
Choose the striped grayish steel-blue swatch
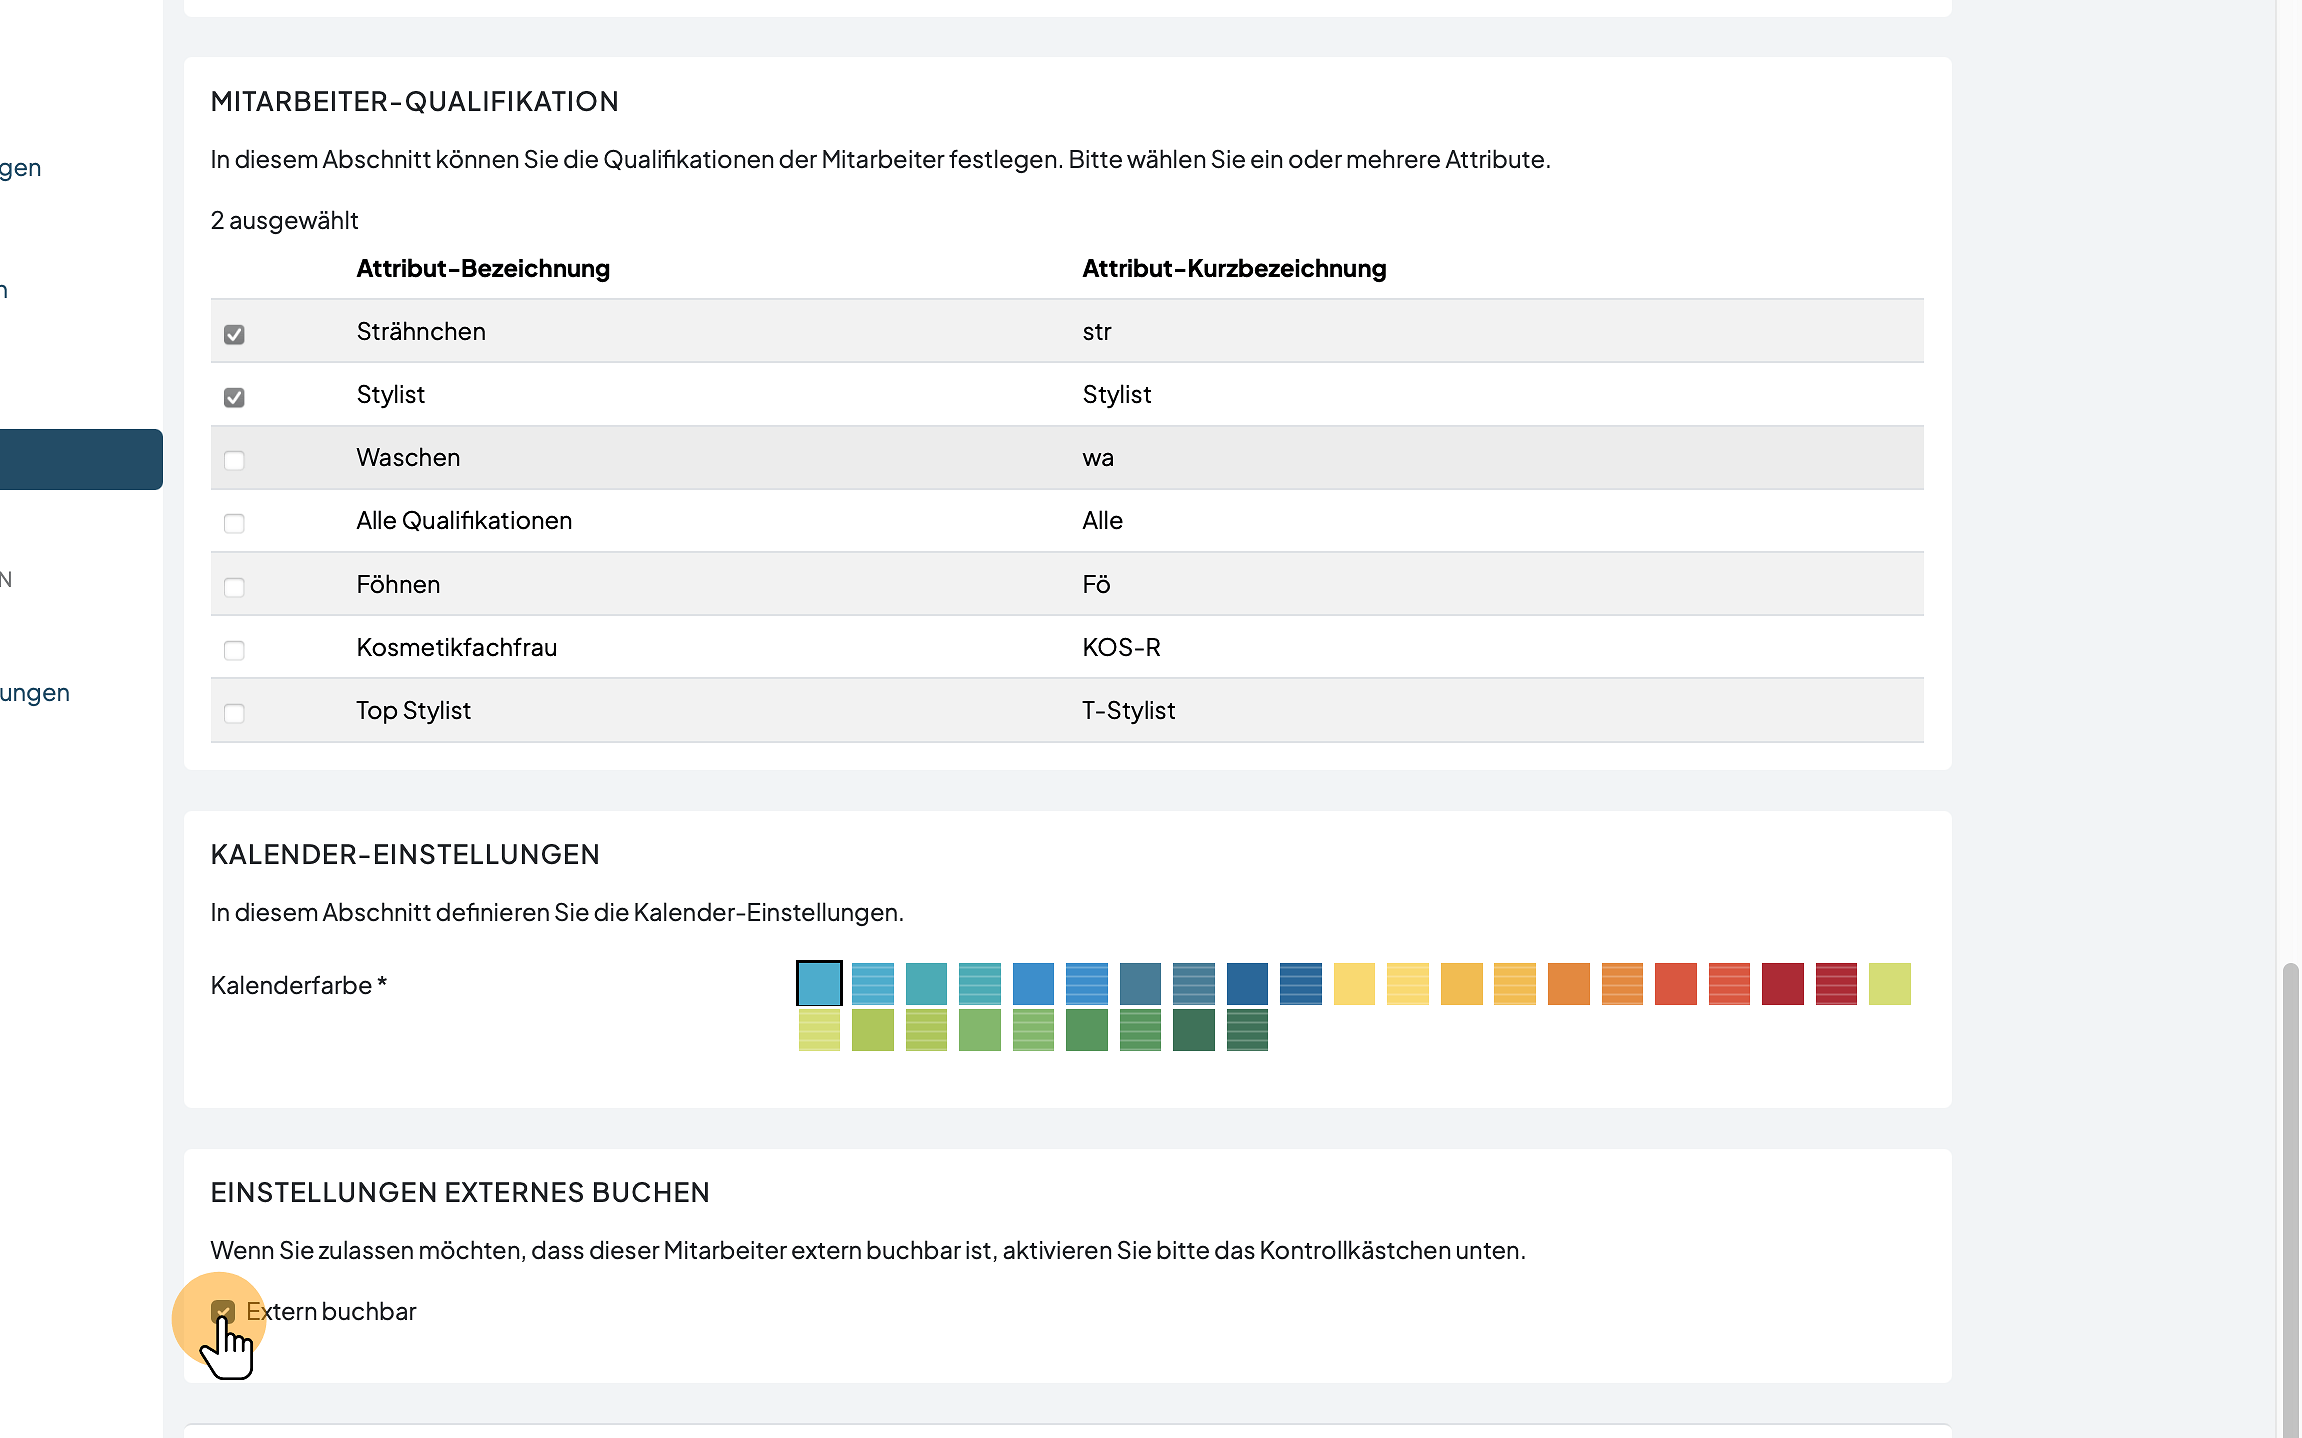click(x=1194, y=984)
